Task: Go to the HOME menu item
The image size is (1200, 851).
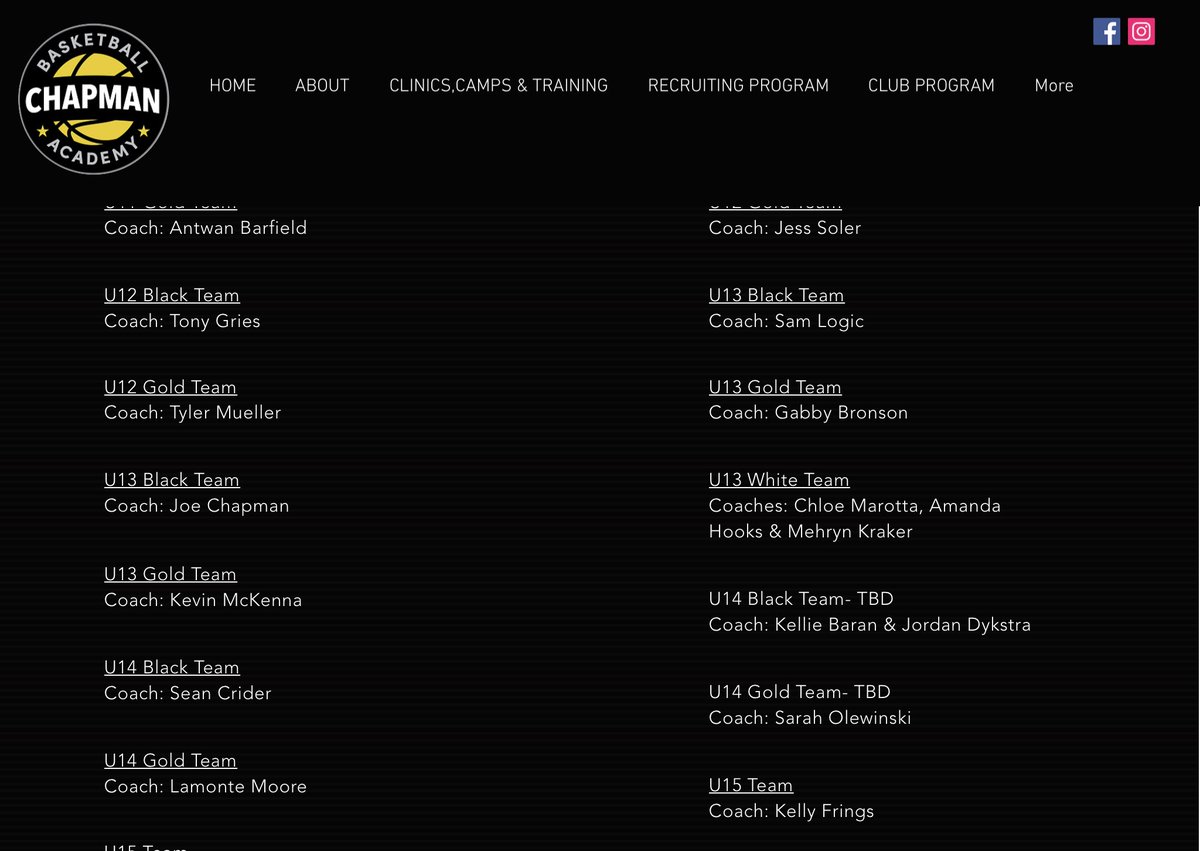Action: 232,86
